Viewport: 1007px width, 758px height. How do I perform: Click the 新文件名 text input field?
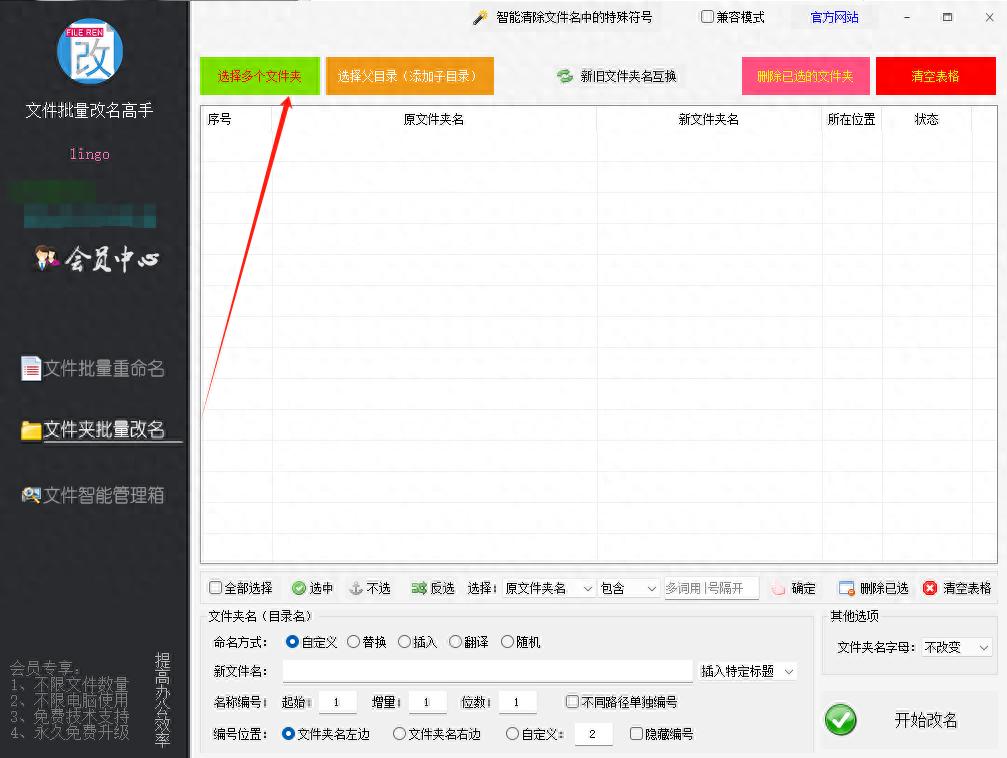coord(487,671)
